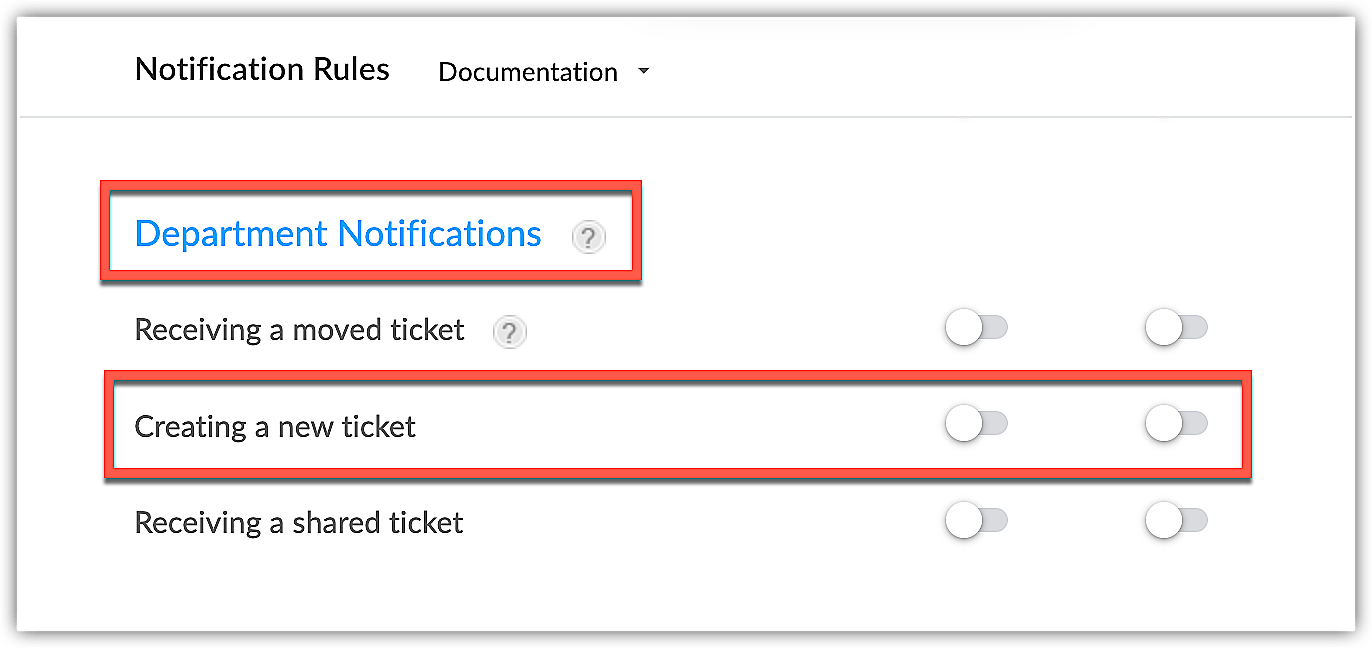The image size is (1372, 648).
Task: Turn on left switch for Creating a new ticket
Action: [x=975, y=425]
